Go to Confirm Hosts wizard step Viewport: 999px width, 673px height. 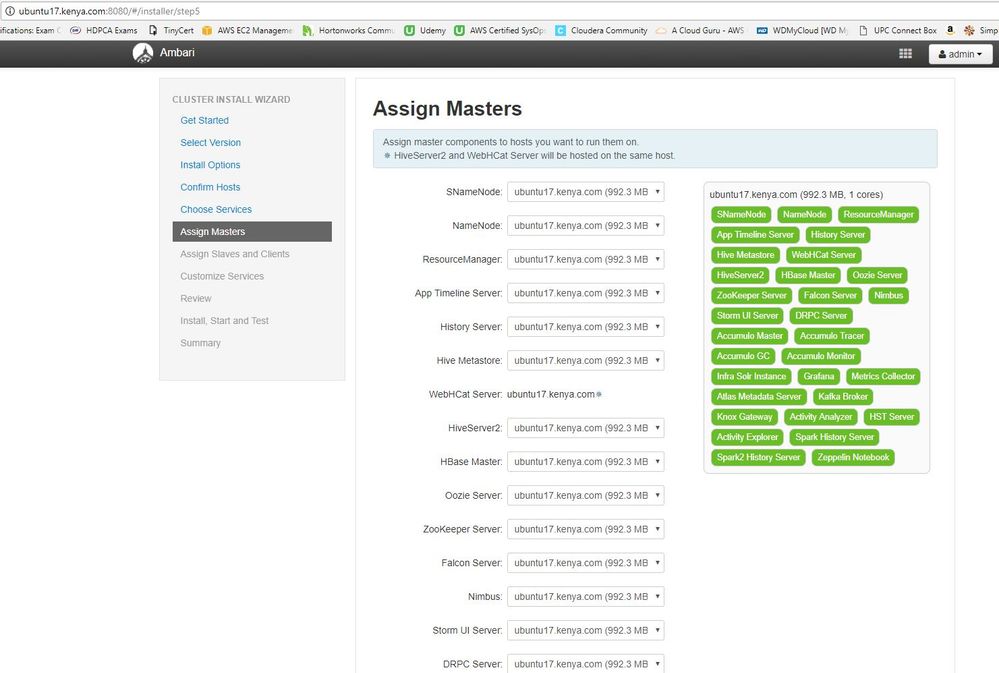point(210,187)
